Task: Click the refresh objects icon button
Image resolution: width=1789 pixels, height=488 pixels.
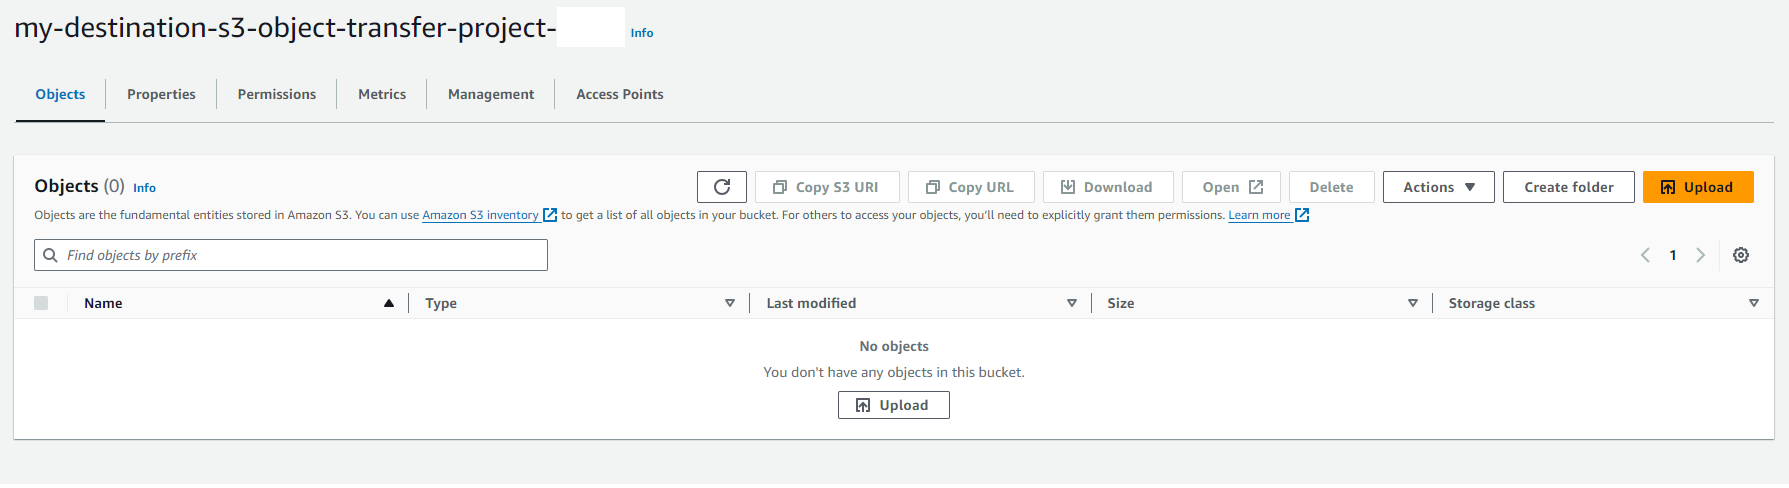Action: [x=722, y=187]
